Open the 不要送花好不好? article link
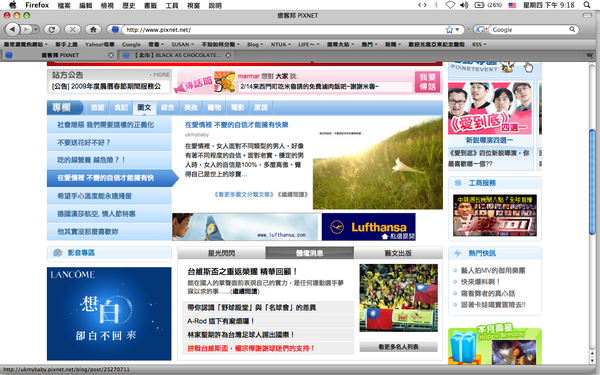This screenshot has height=375, width=600. click(84, 142)
